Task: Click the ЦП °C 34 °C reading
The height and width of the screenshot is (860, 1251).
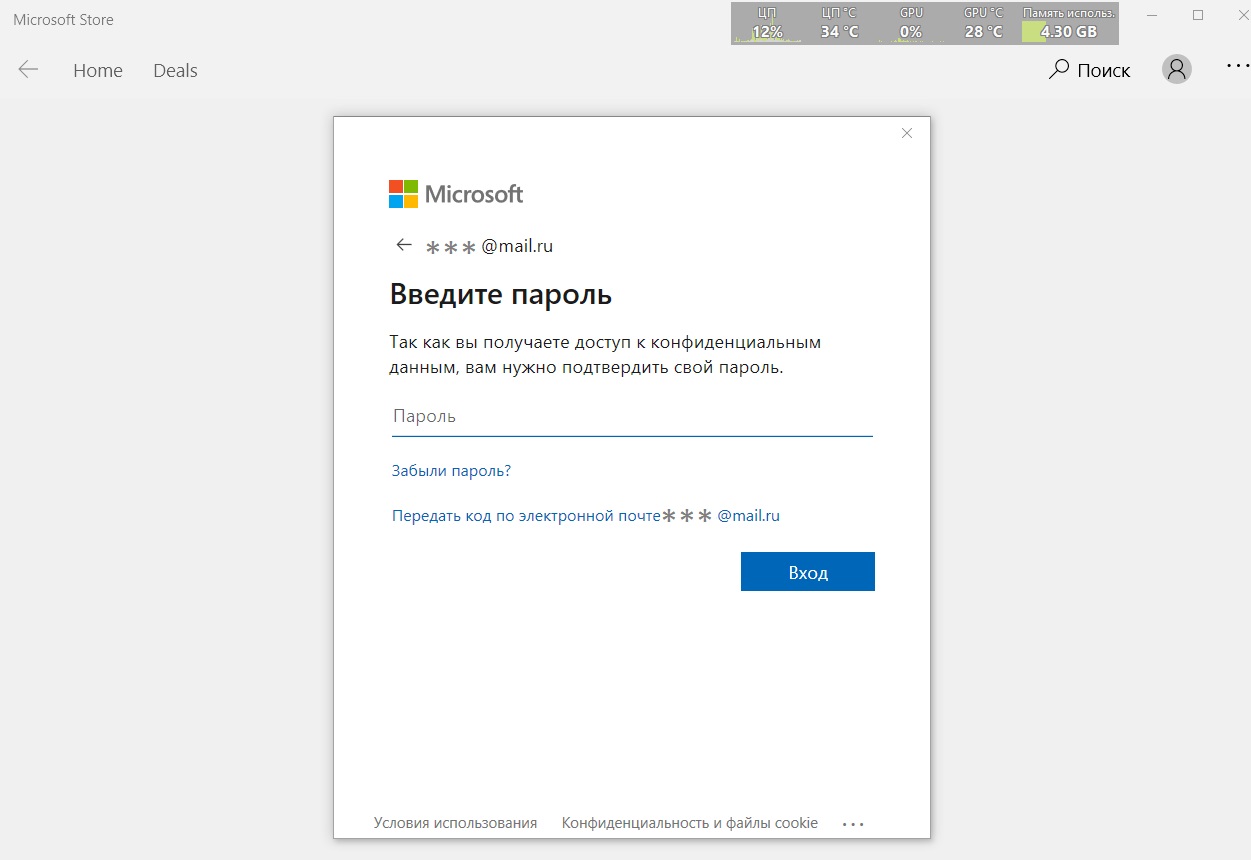Action: (x=839, y=23)
